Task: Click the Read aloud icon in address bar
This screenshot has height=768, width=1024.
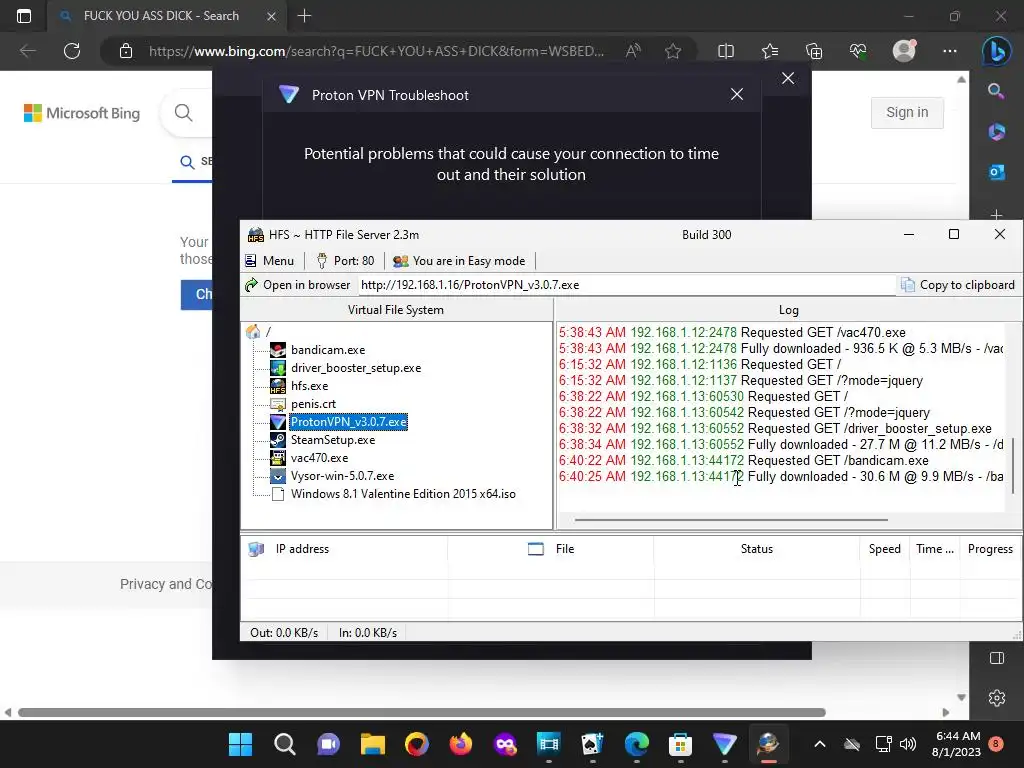Action: (633, 51)
